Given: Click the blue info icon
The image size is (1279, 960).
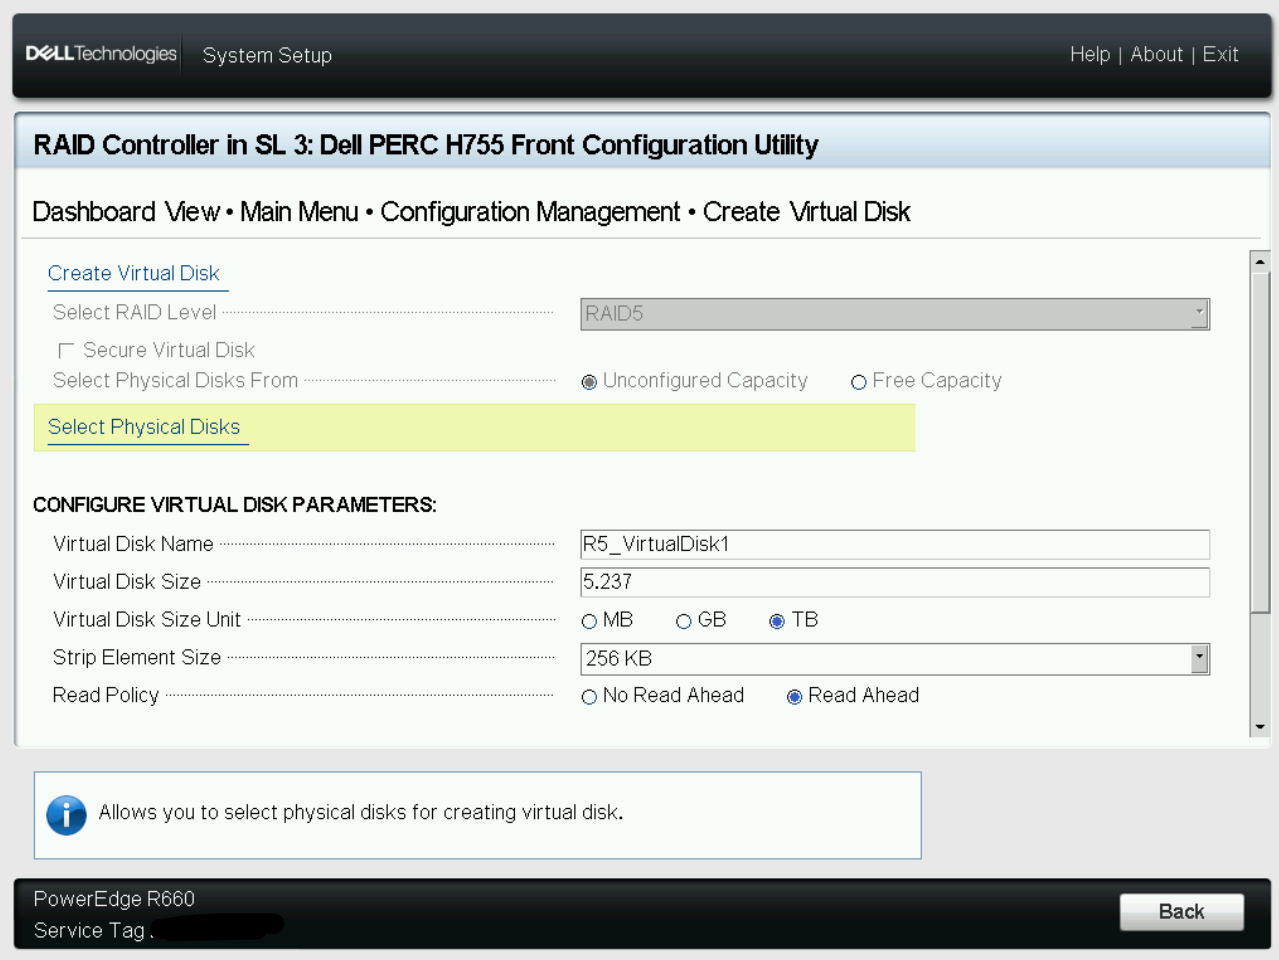Looking at the screenshot, I should tap(66, 815).
